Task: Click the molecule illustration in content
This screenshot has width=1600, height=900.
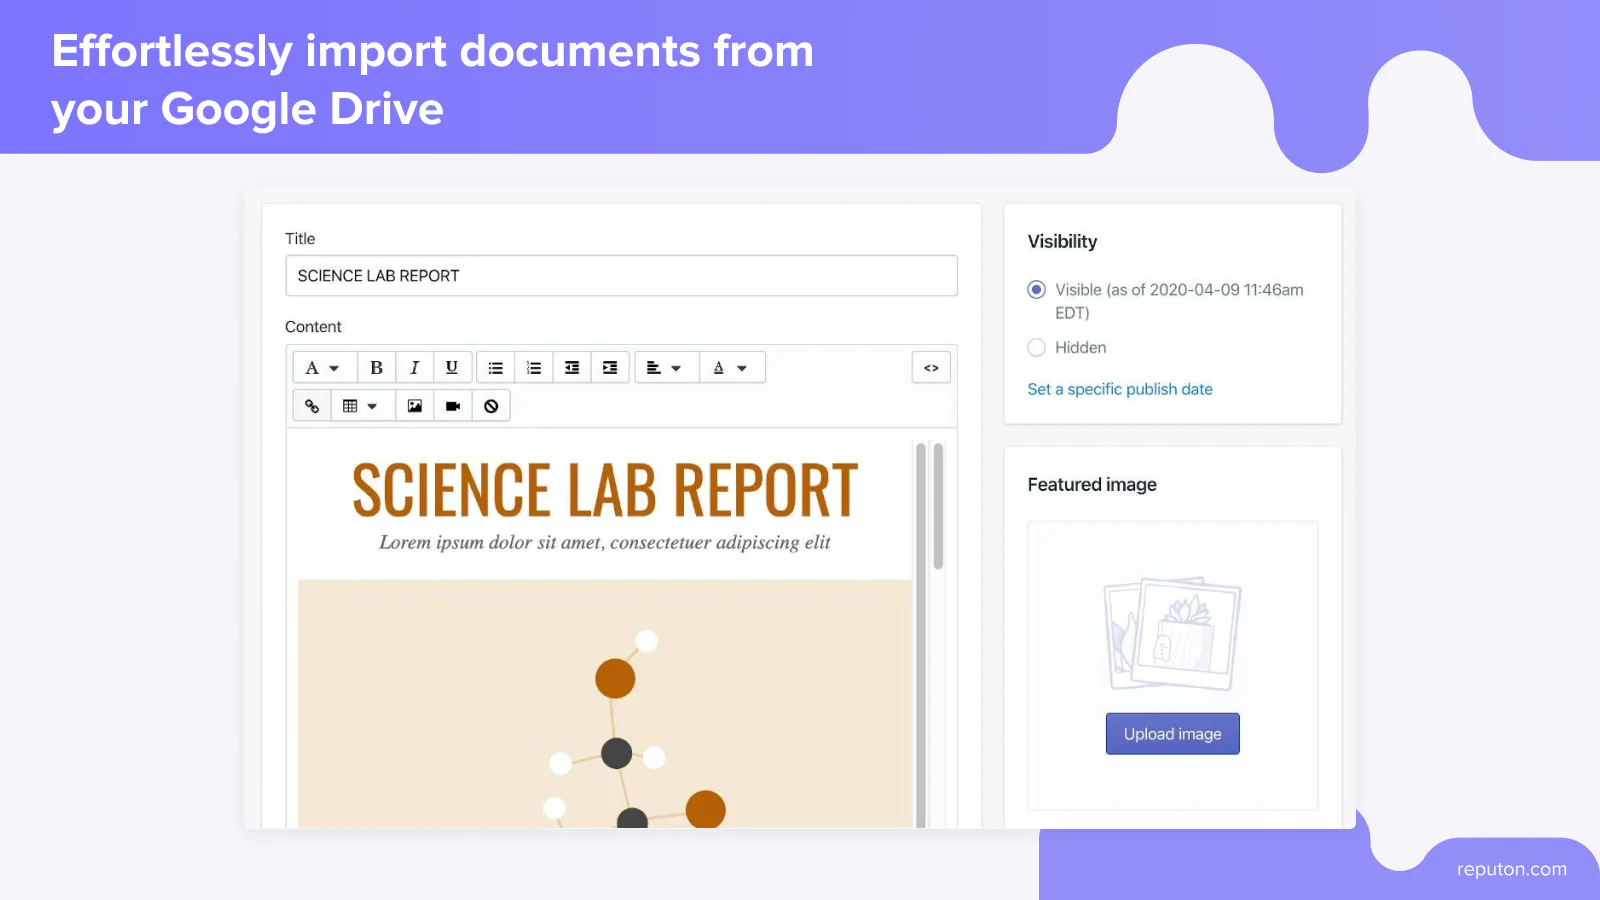Action: [x=605, y=704]
